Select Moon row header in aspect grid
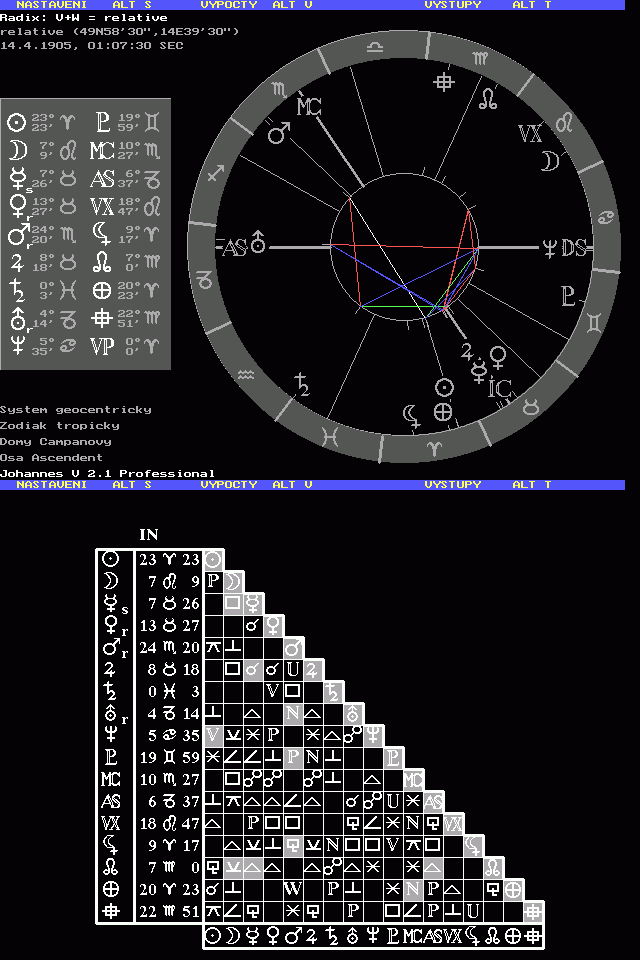Image resolution: width=640 pixels, height=960 pixels. (x=111, y=580)
